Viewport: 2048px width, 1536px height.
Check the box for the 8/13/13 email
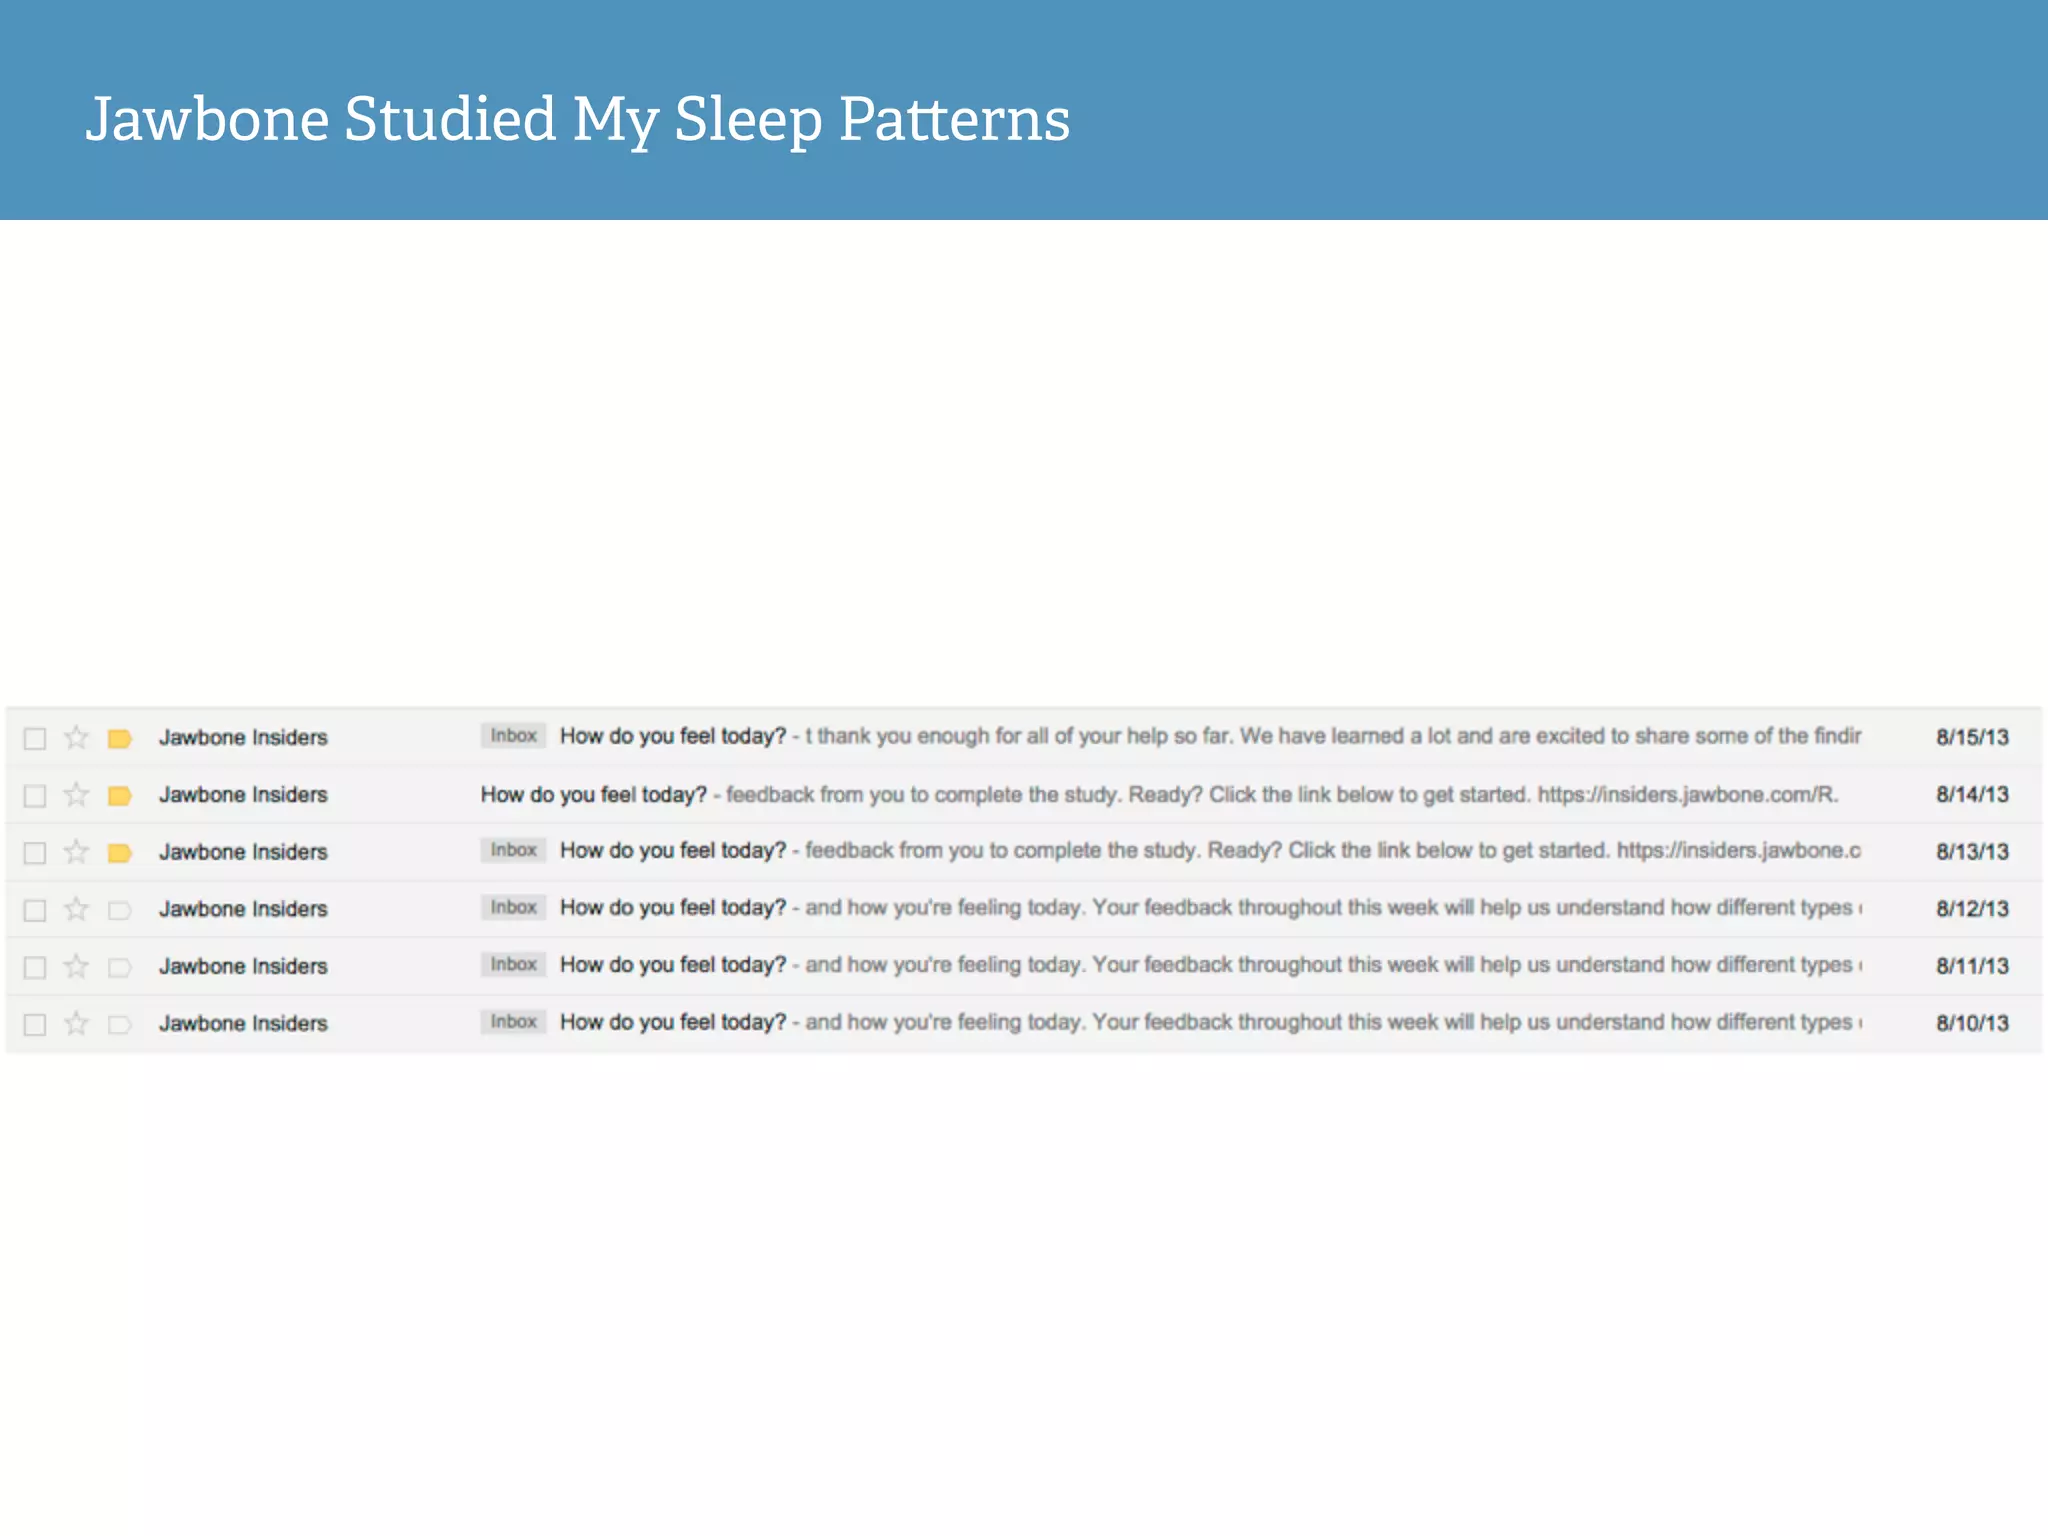click(35, 853)
